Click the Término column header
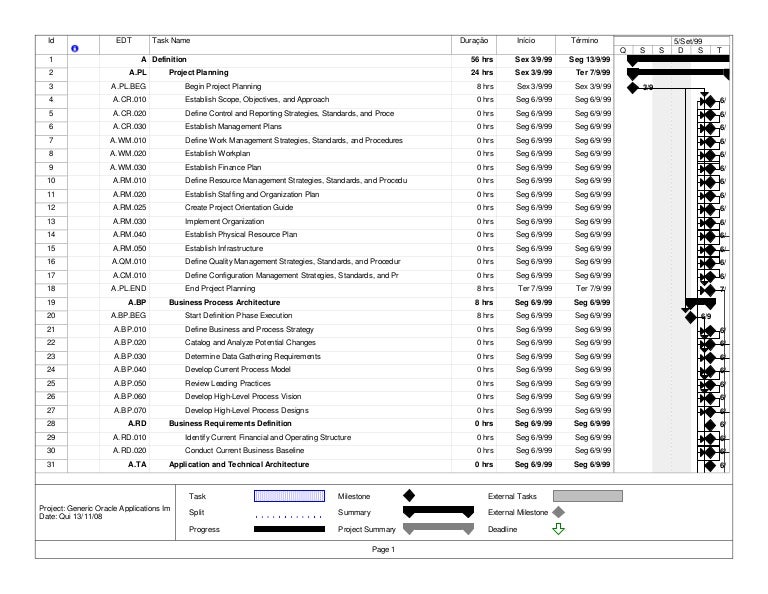The height and width of the screenshot is (594, 768). [x=585, y=40]
